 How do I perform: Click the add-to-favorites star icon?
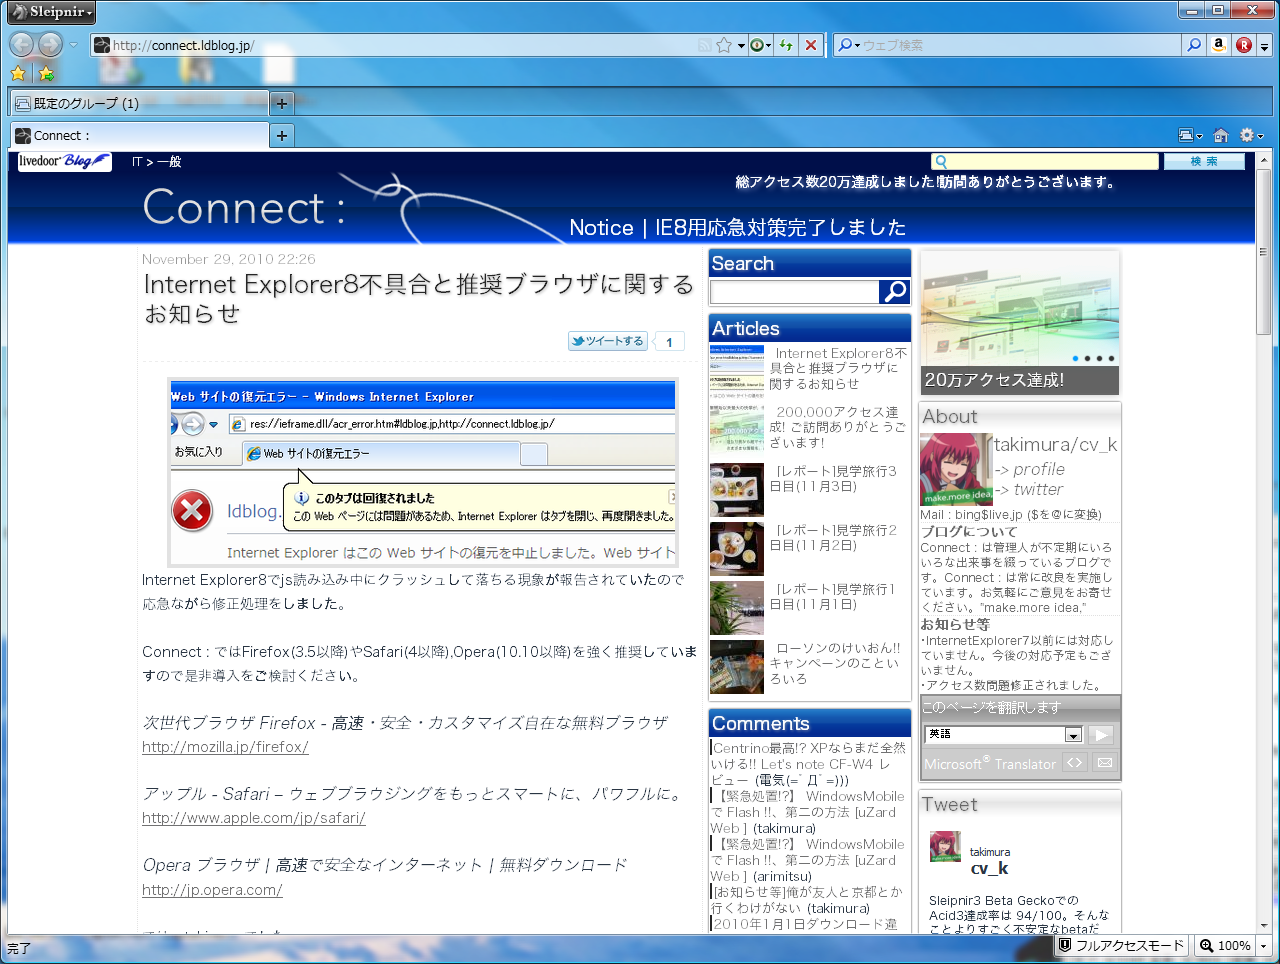pyautogui.click(x=46, y=73)
